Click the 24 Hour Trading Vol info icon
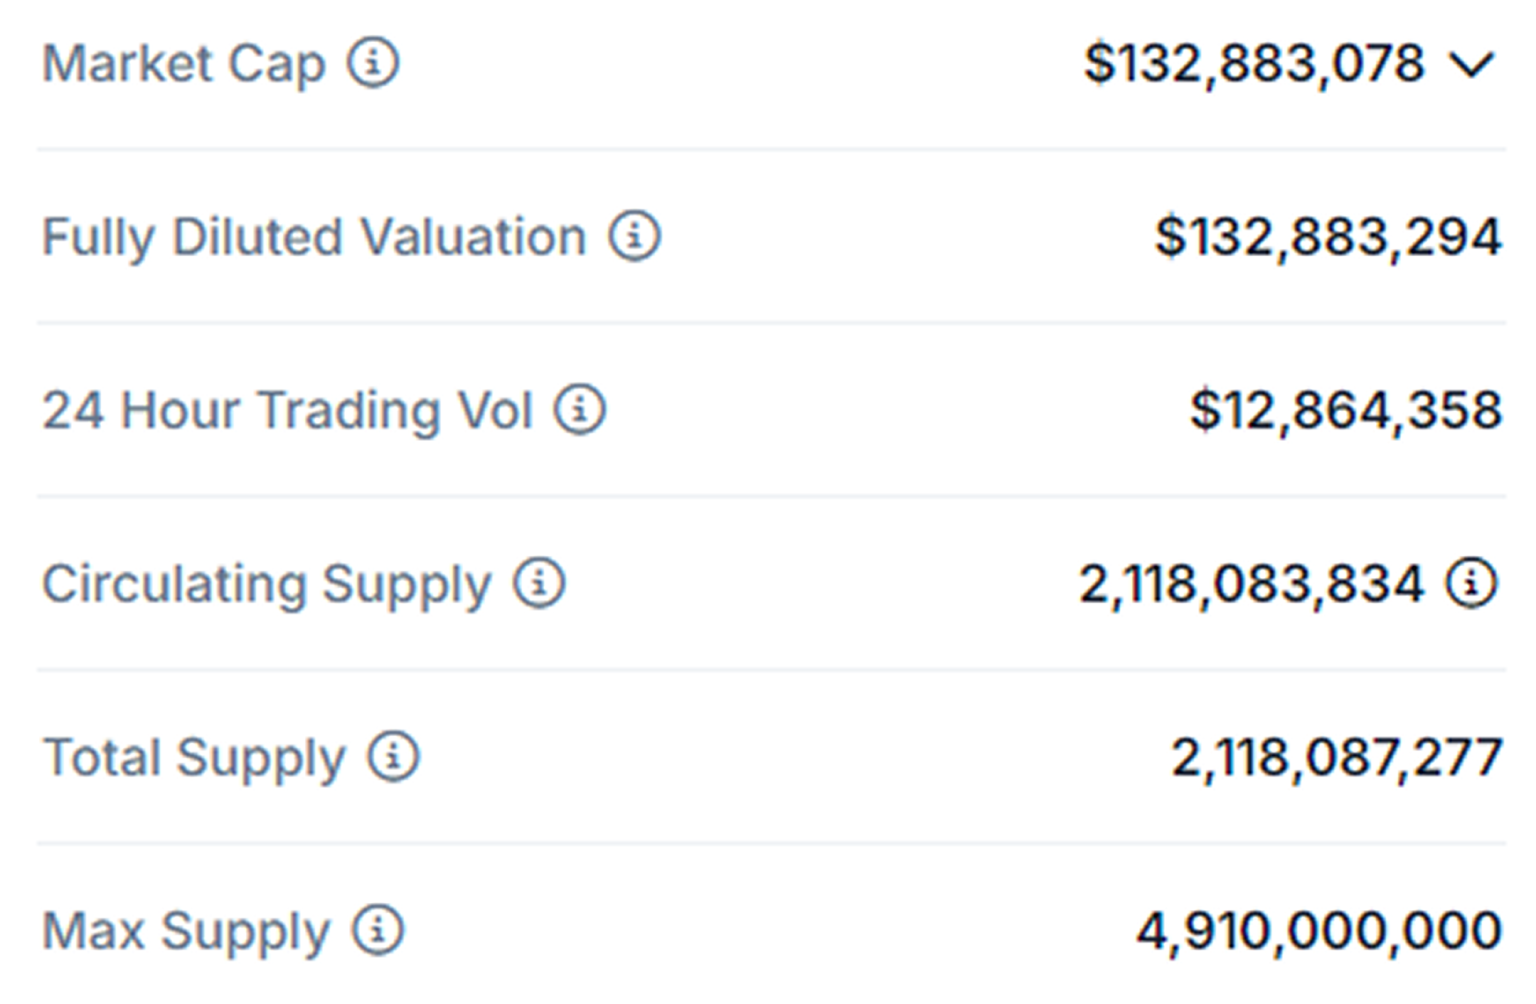This screenshot has height=1004, width=1536. (580, 410)
